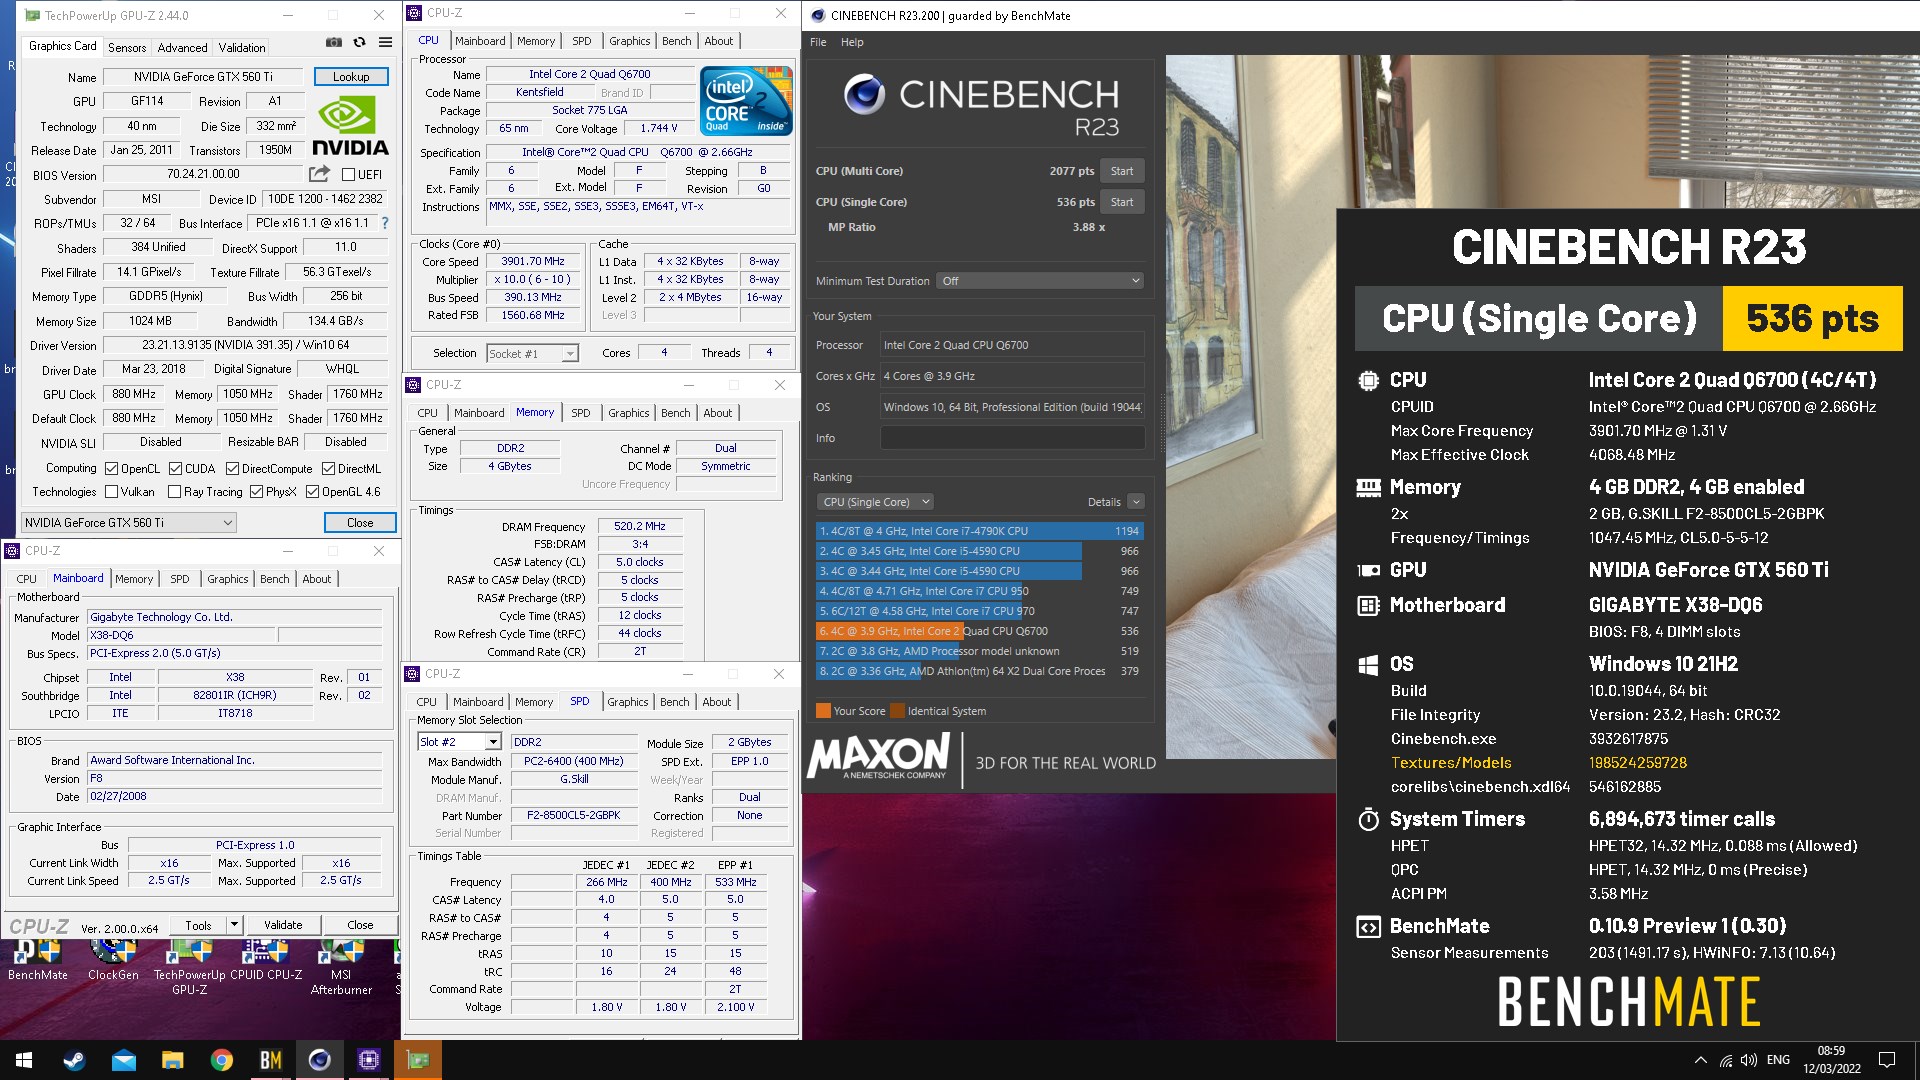The height and width of the screenshot is (1080, 1920).
Task: Click the GPU-Z refresh icon
Action: 359,42
